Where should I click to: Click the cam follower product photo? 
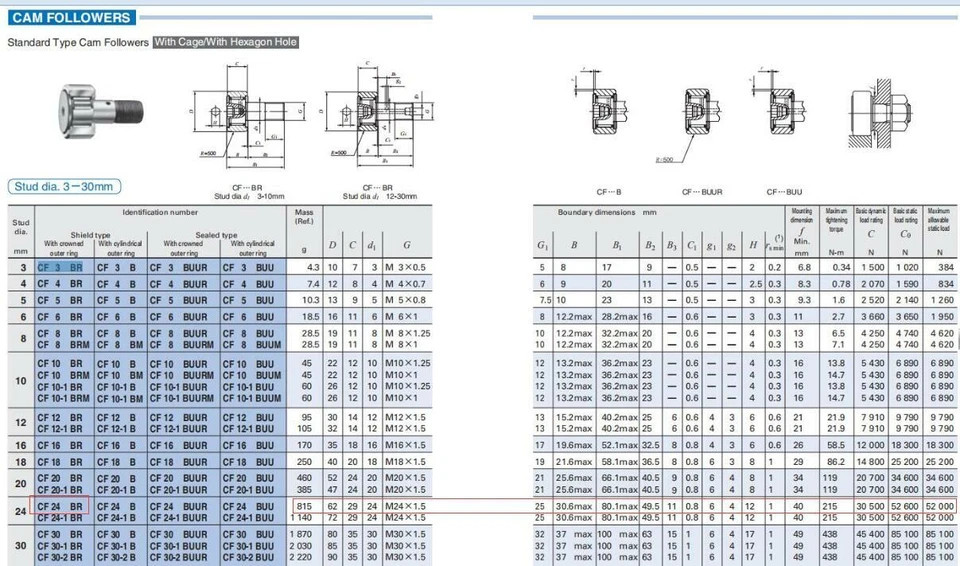(x=100, y=111)
